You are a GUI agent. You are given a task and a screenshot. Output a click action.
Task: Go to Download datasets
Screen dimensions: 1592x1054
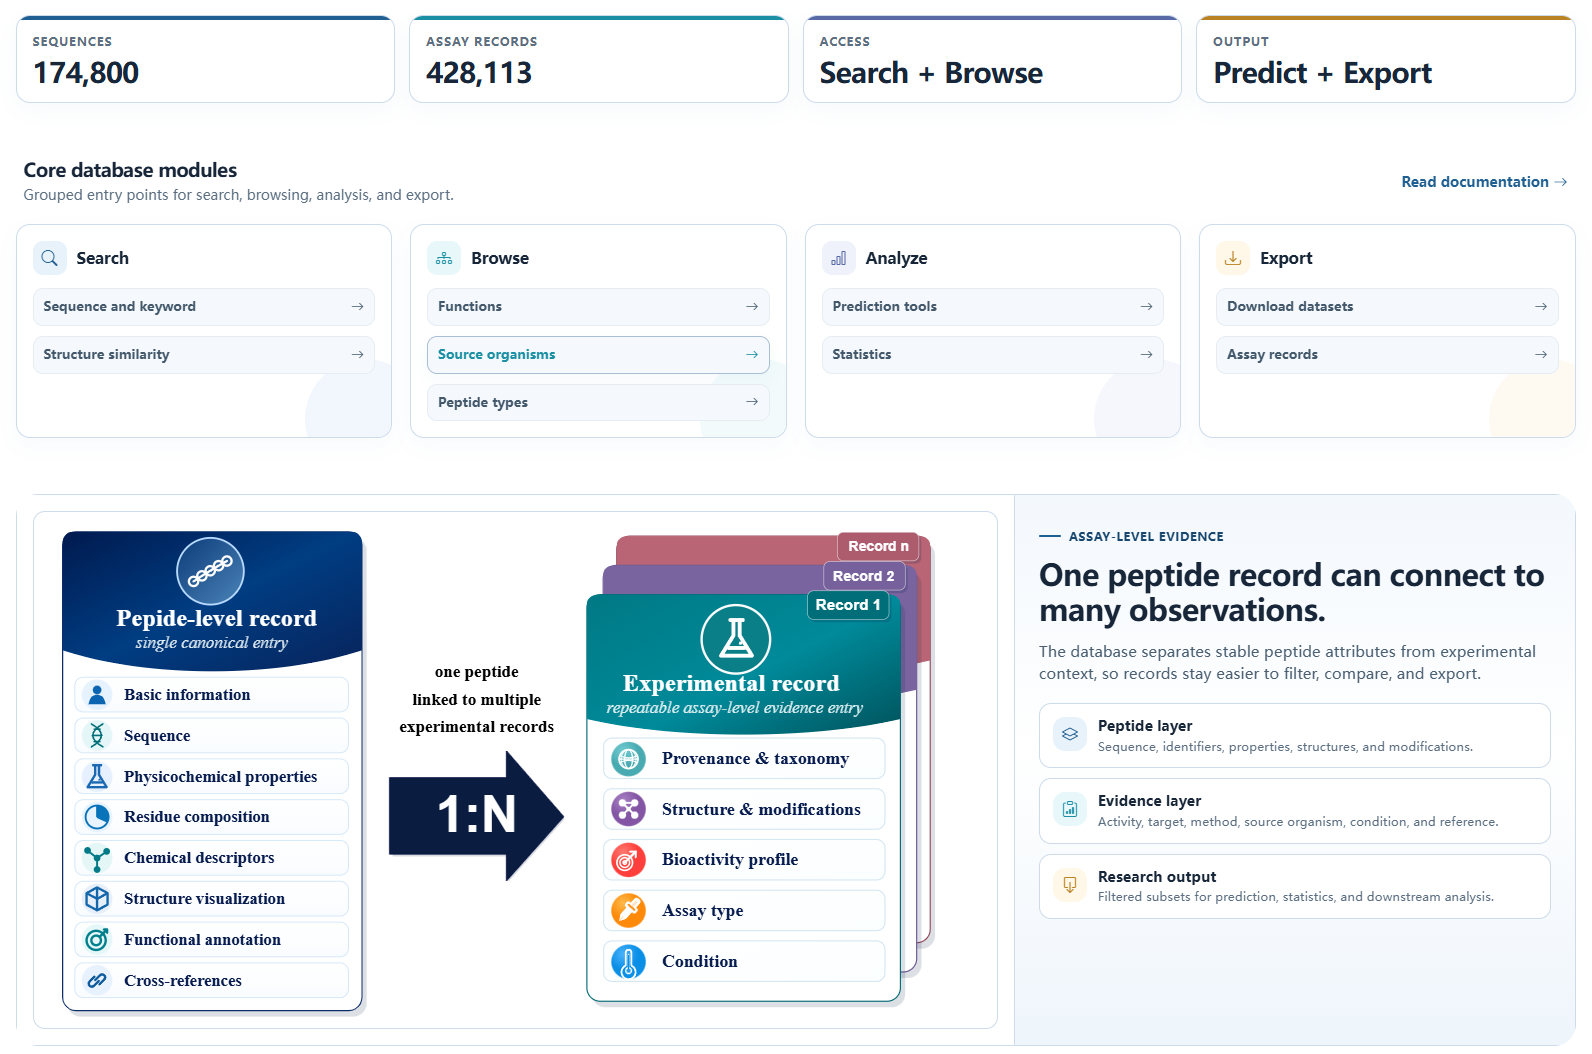tap(1387, 307)
